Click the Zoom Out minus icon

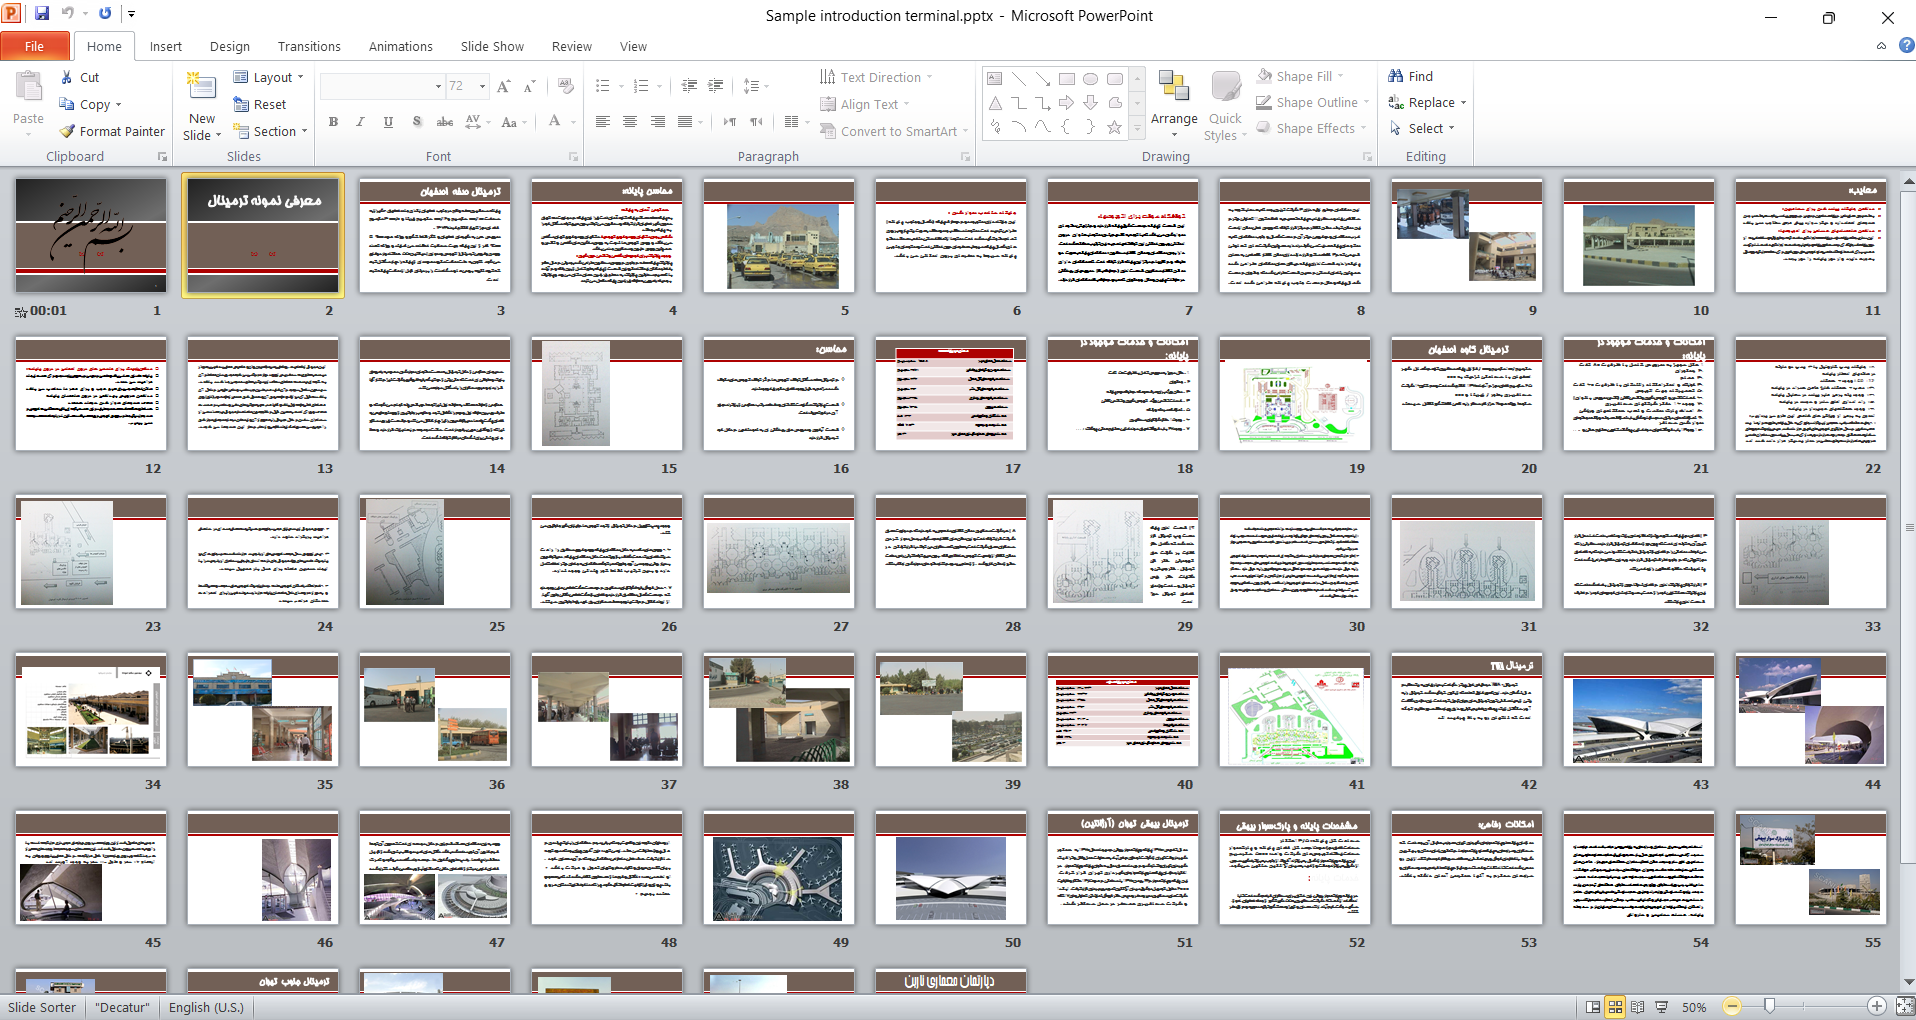coord(1732,1006)
